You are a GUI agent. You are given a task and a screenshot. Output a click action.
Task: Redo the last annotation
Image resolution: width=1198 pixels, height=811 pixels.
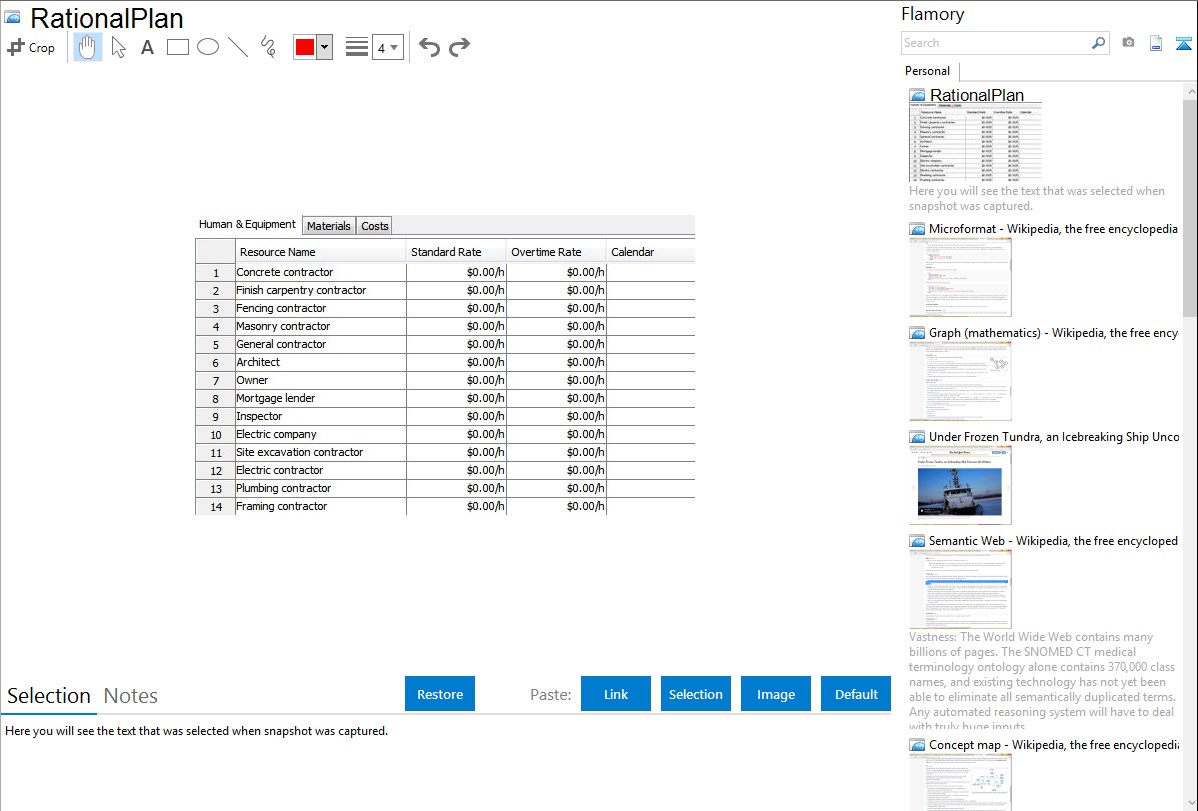click(459, 47)
